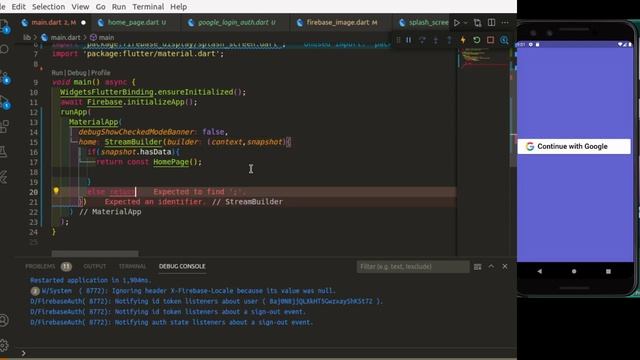Click the lib breadcrumb folder

click(x=27, y=37)
